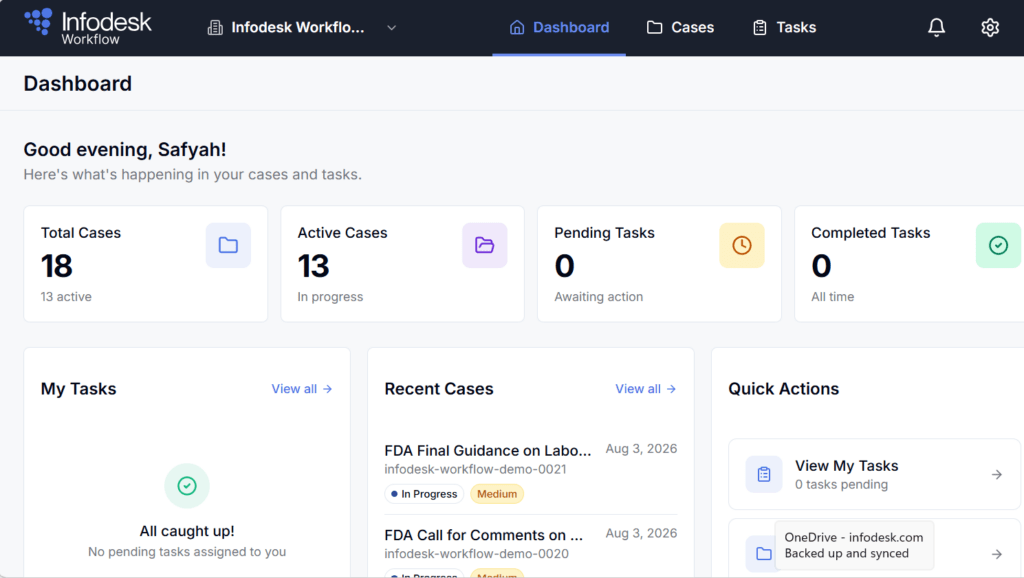1024x578 pixels.
Task: Select the Total Cases card value 18
Action: pyautogui.click(x=57, y=266)
